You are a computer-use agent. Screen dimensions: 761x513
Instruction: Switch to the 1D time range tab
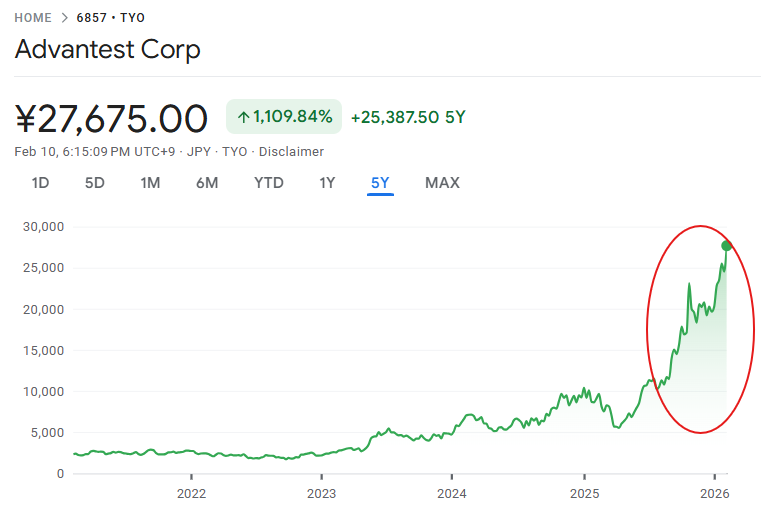point(40,183)
